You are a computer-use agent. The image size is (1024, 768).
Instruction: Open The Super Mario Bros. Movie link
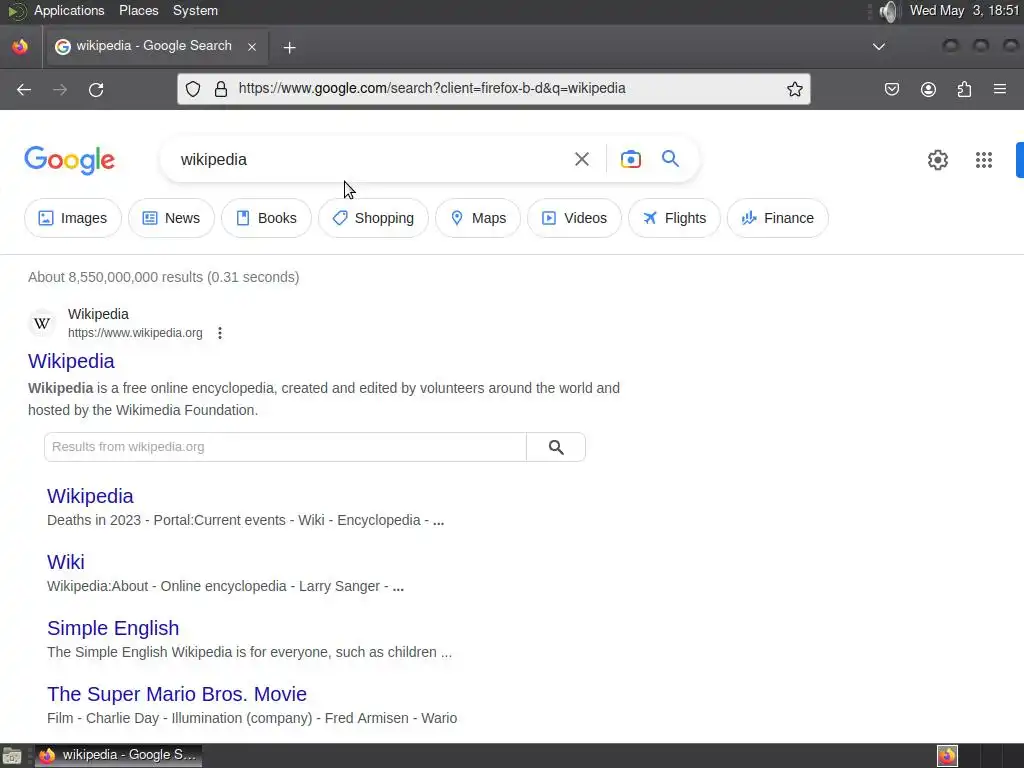[x=177, y=694]
